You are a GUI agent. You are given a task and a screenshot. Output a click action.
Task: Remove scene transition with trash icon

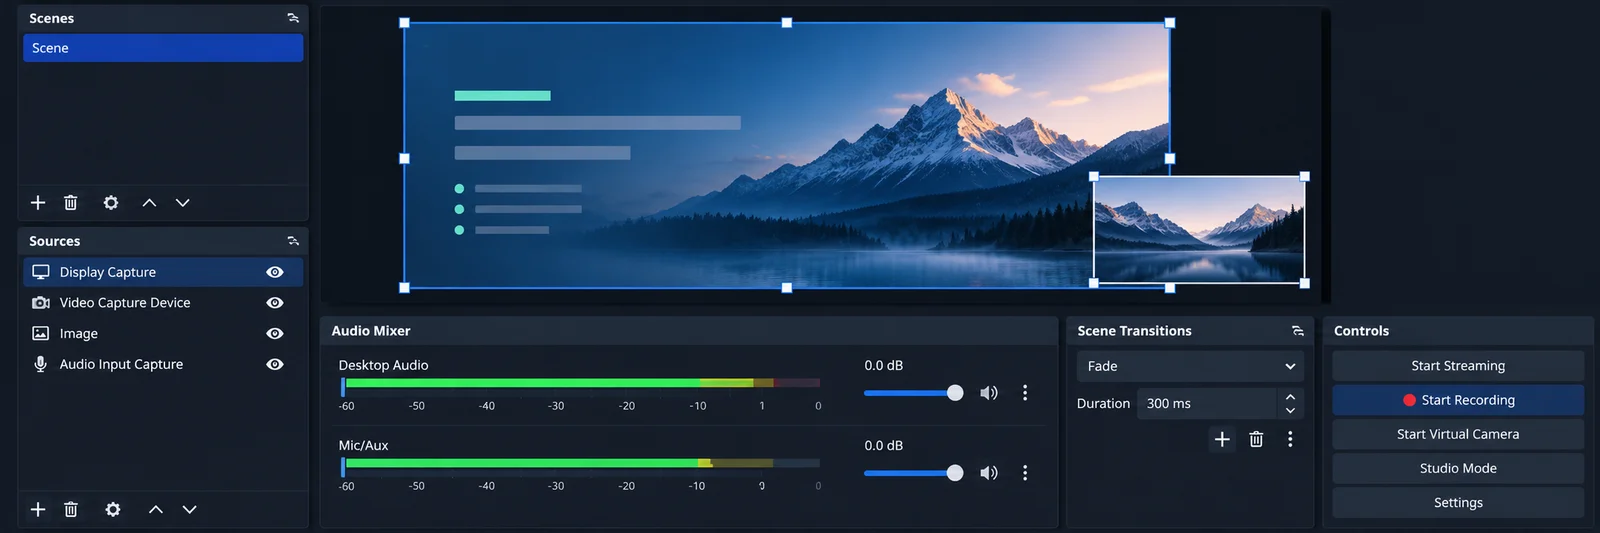click(x=1256, y=439)
